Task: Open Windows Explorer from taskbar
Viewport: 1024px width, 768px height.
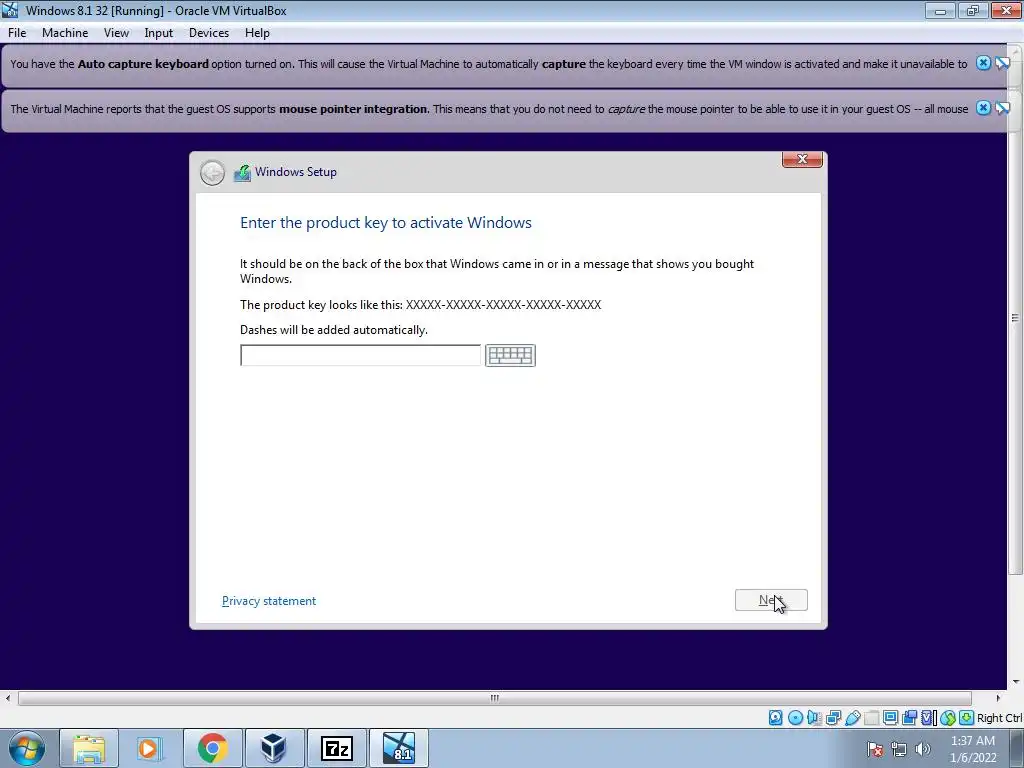Action: click(89, 748)
